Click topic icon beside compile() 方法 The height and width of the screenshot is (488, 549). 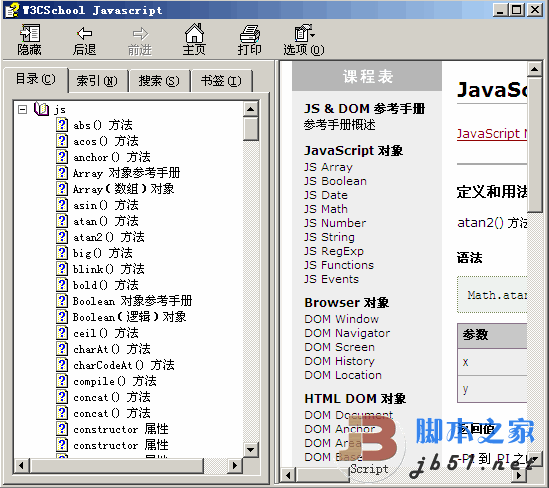tap(62, 381)
